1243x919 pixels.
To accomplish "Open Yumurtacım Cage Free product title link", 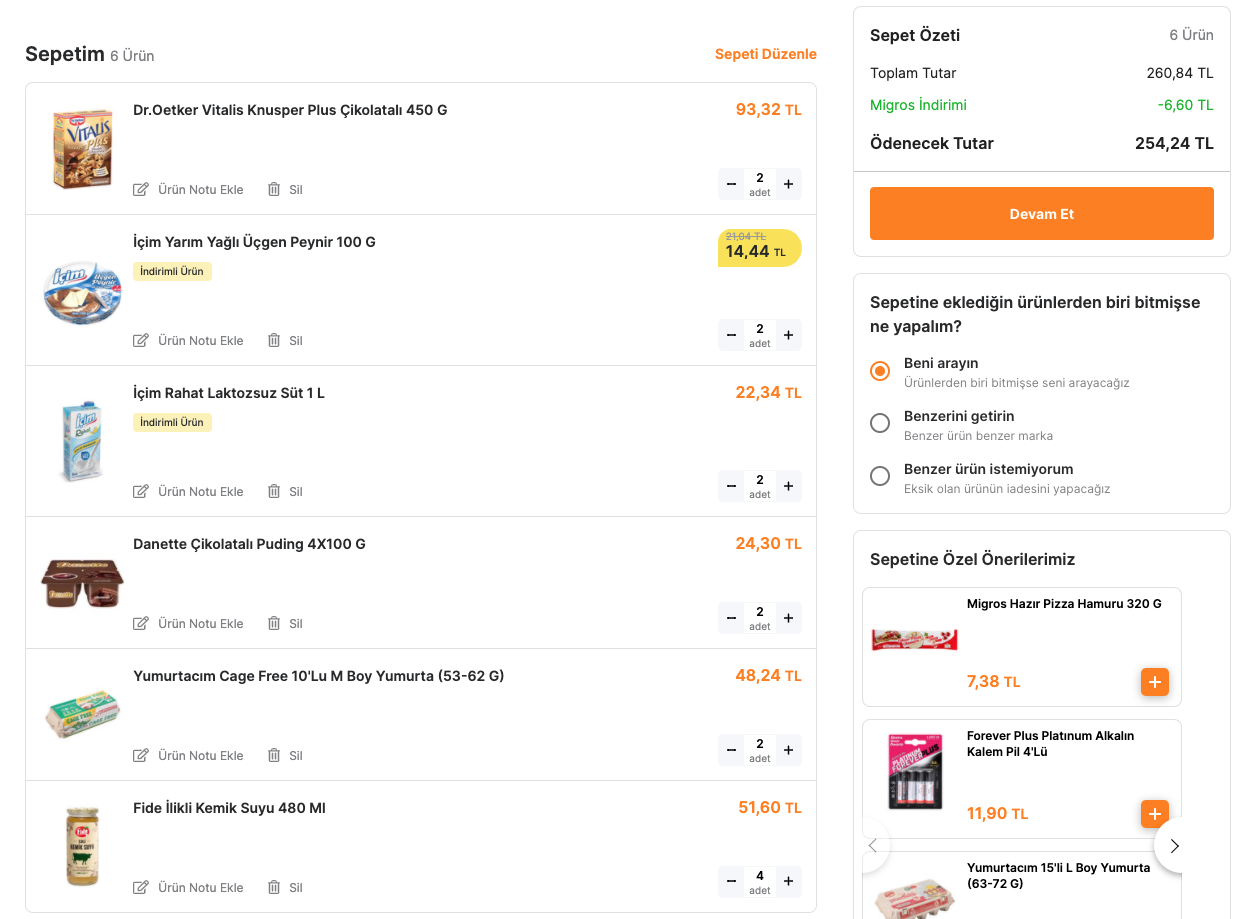I will pos(318,676).
